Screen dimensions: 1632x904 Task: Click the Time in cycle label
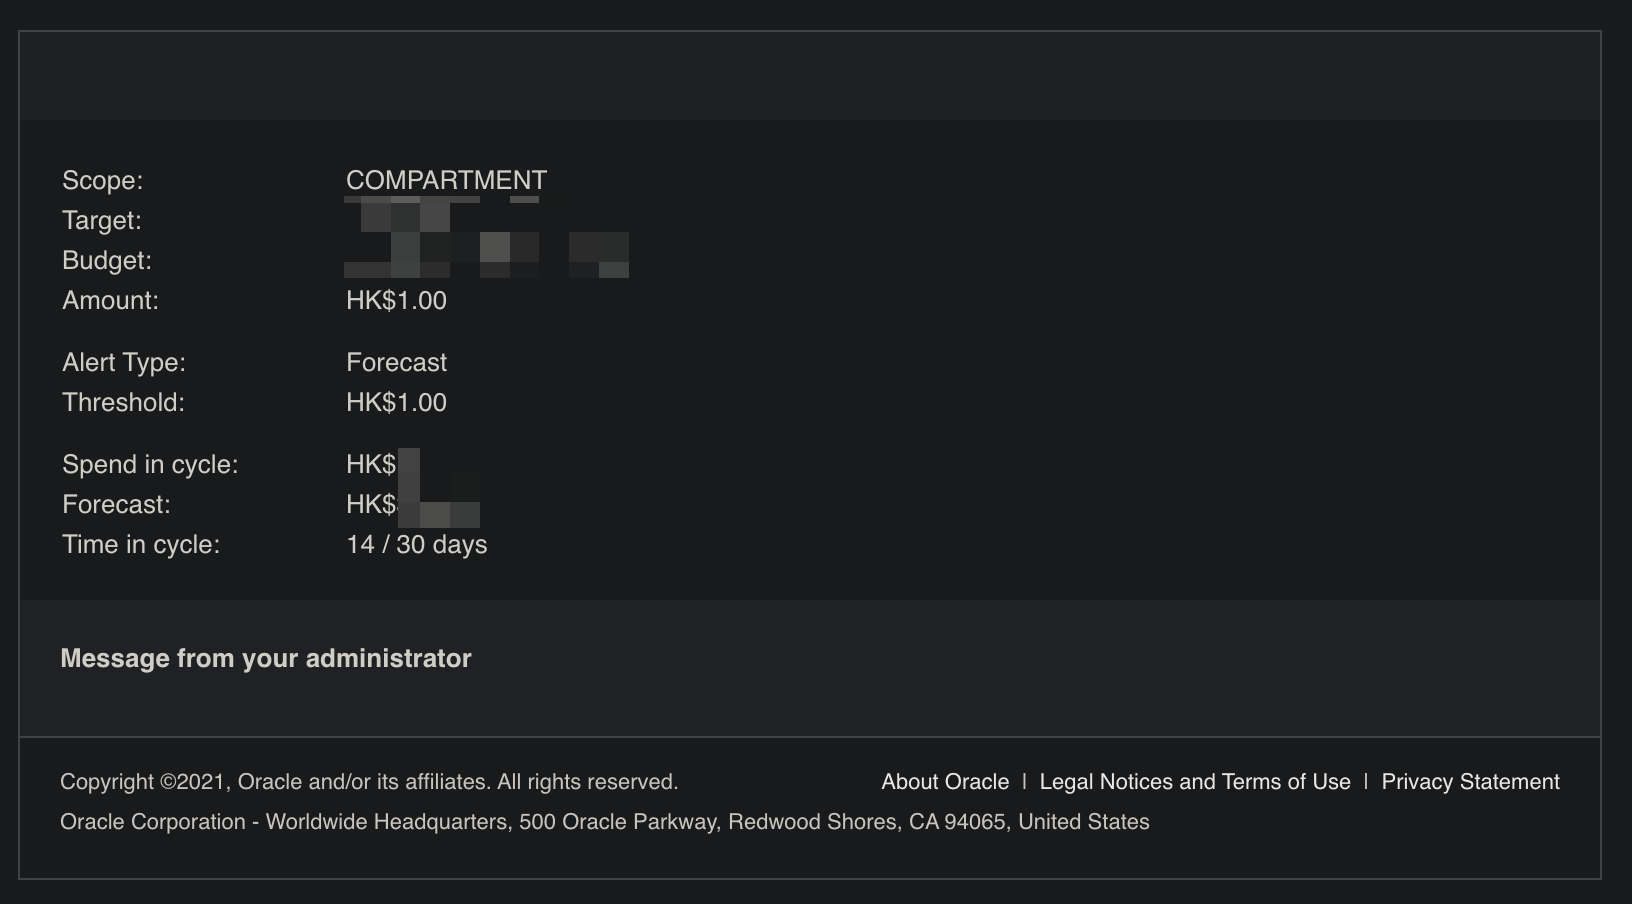[x=141, y=545]
